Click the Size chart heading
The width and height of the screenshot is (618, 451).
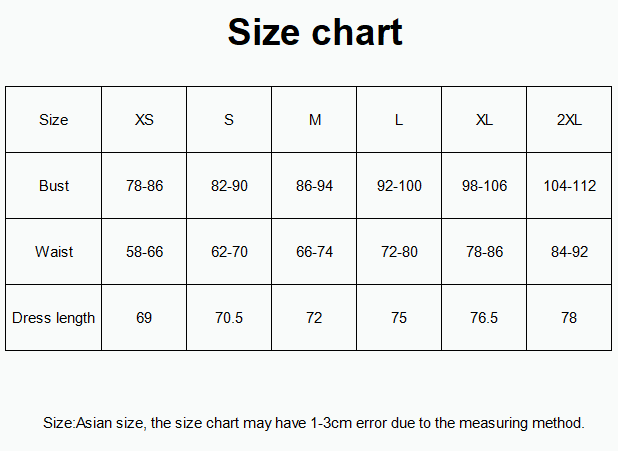click(x=314, y=32)
